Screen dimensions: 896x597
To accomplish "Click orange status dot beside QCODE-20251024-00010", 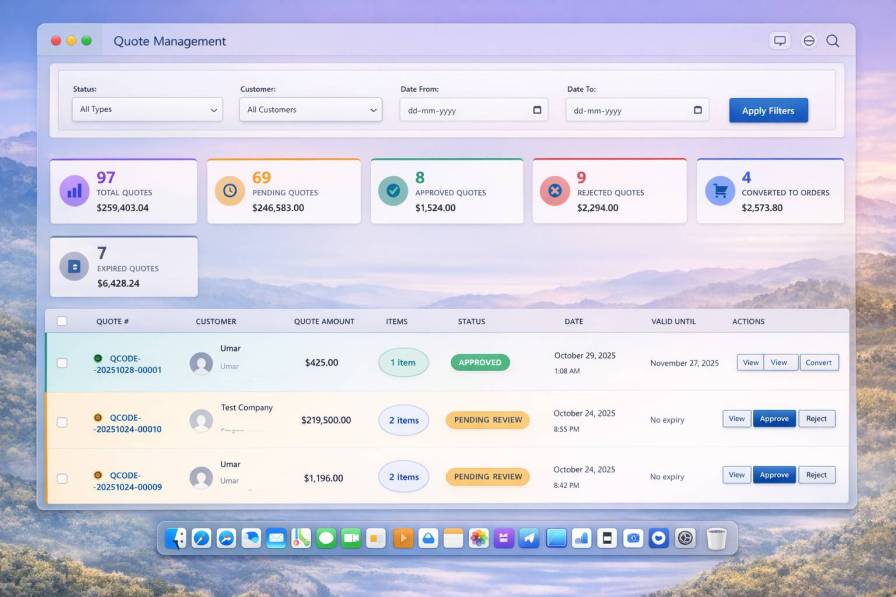I will [x=98, y=418].
